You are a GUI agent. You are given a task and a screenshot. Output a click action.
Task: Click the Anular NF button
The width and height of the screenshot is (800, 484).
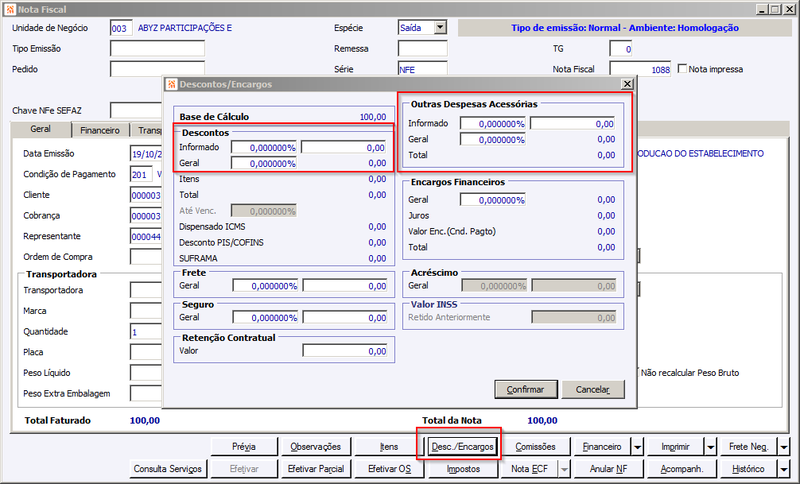tap(608, 469)
